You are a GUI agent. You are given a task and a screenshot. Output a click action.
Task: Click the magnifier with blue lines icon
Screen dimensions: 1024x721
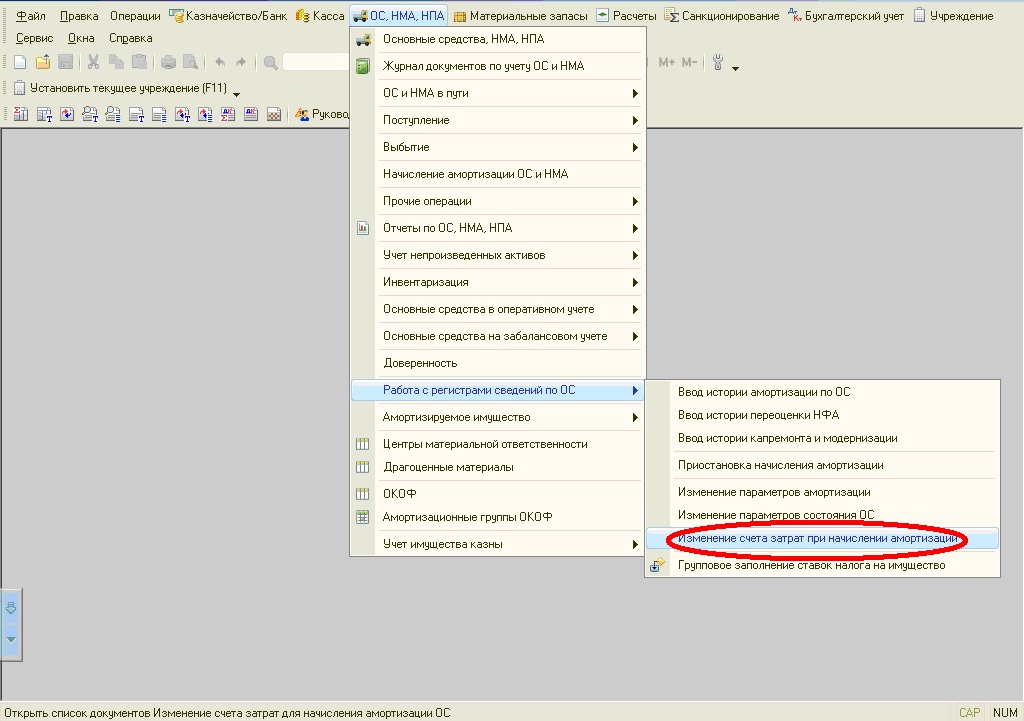[x=113, y=114]
